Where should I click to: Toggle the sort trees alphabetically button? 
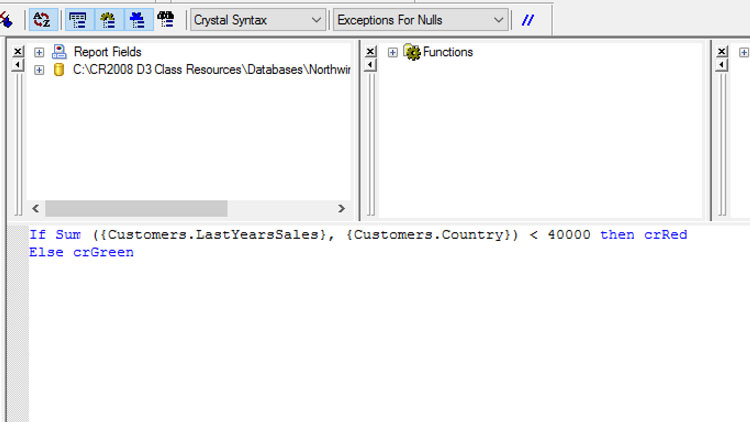tap(43, 20)
